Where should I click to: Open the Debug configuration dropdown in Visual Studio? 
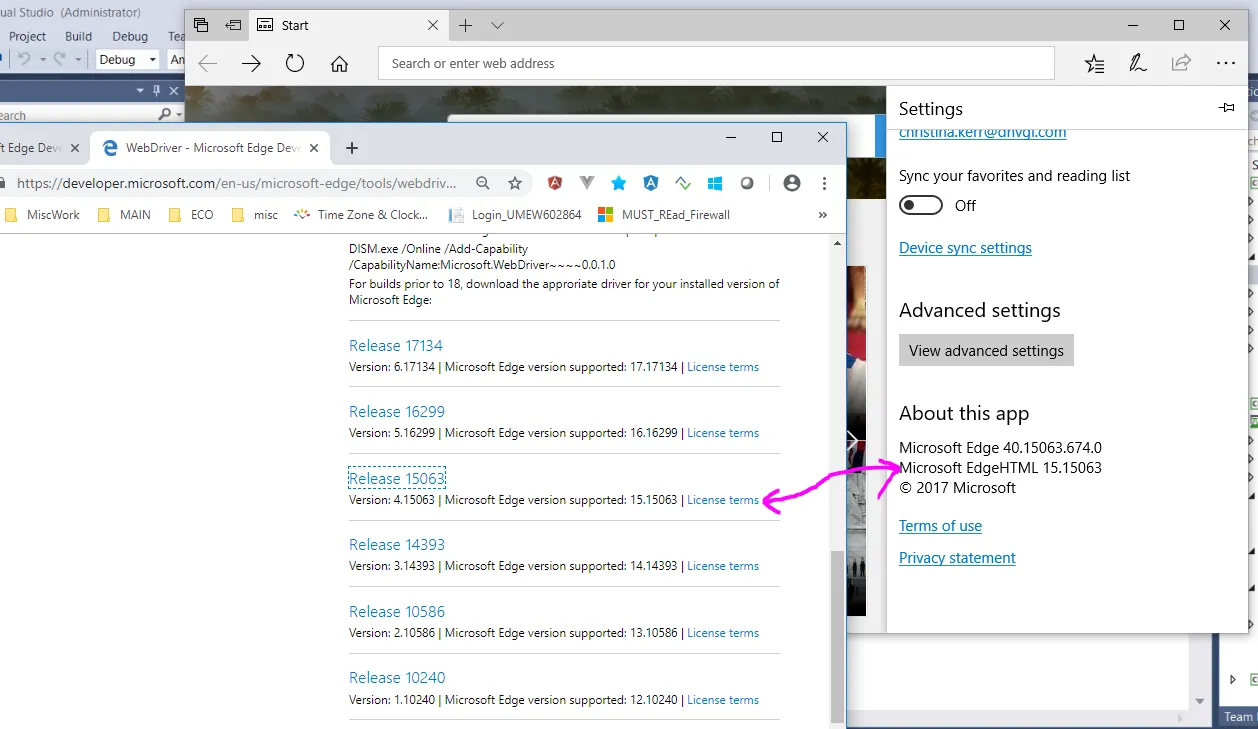(127, 60)
